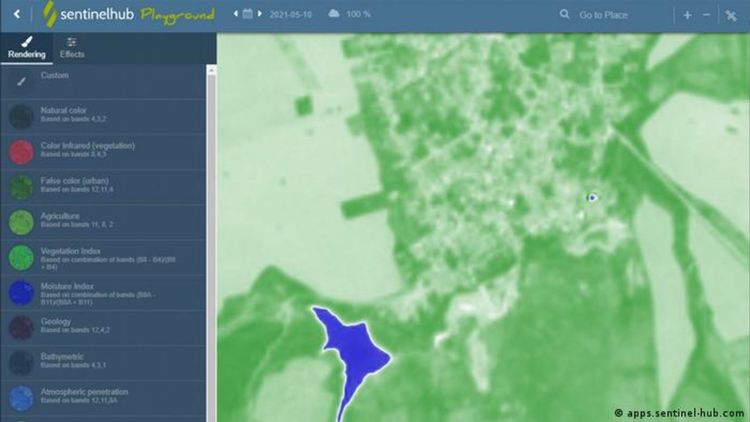The height and width of the screenshot is (422, 750).
Task: Click the rendering list scrollbar
Action: [x=211, y=248]
